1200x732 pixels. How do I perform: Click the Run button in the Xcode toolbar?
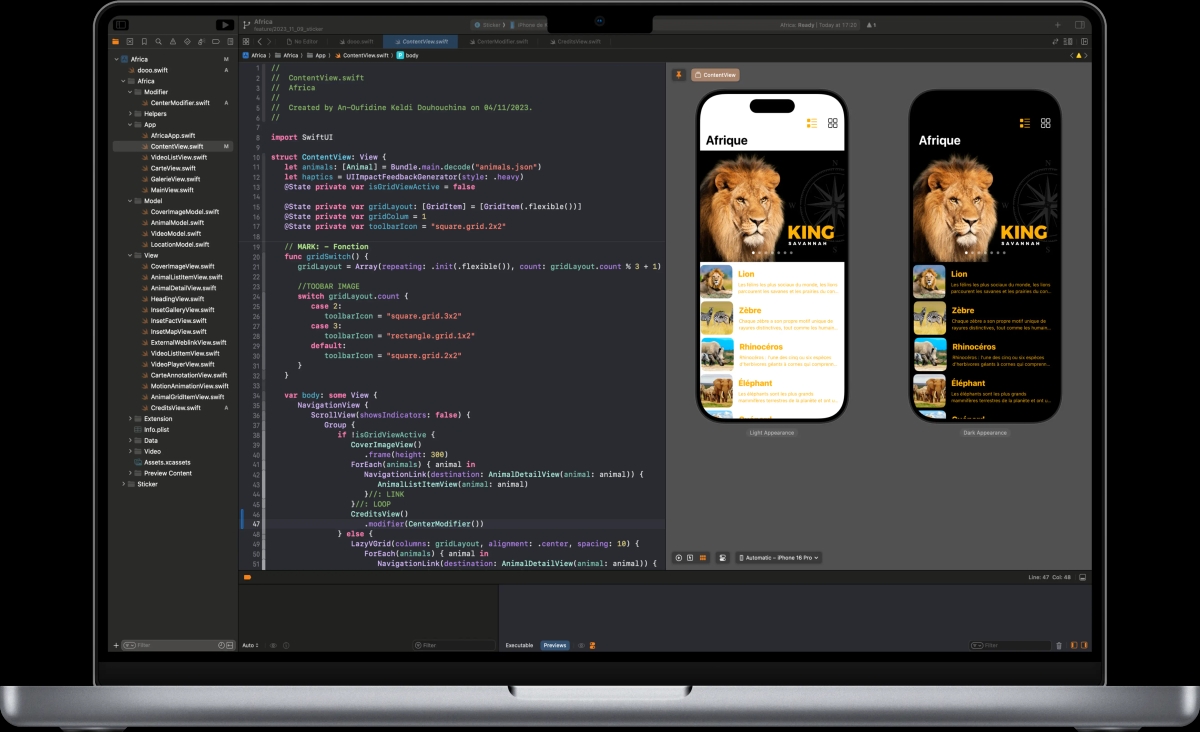click(x=224, y=23)
